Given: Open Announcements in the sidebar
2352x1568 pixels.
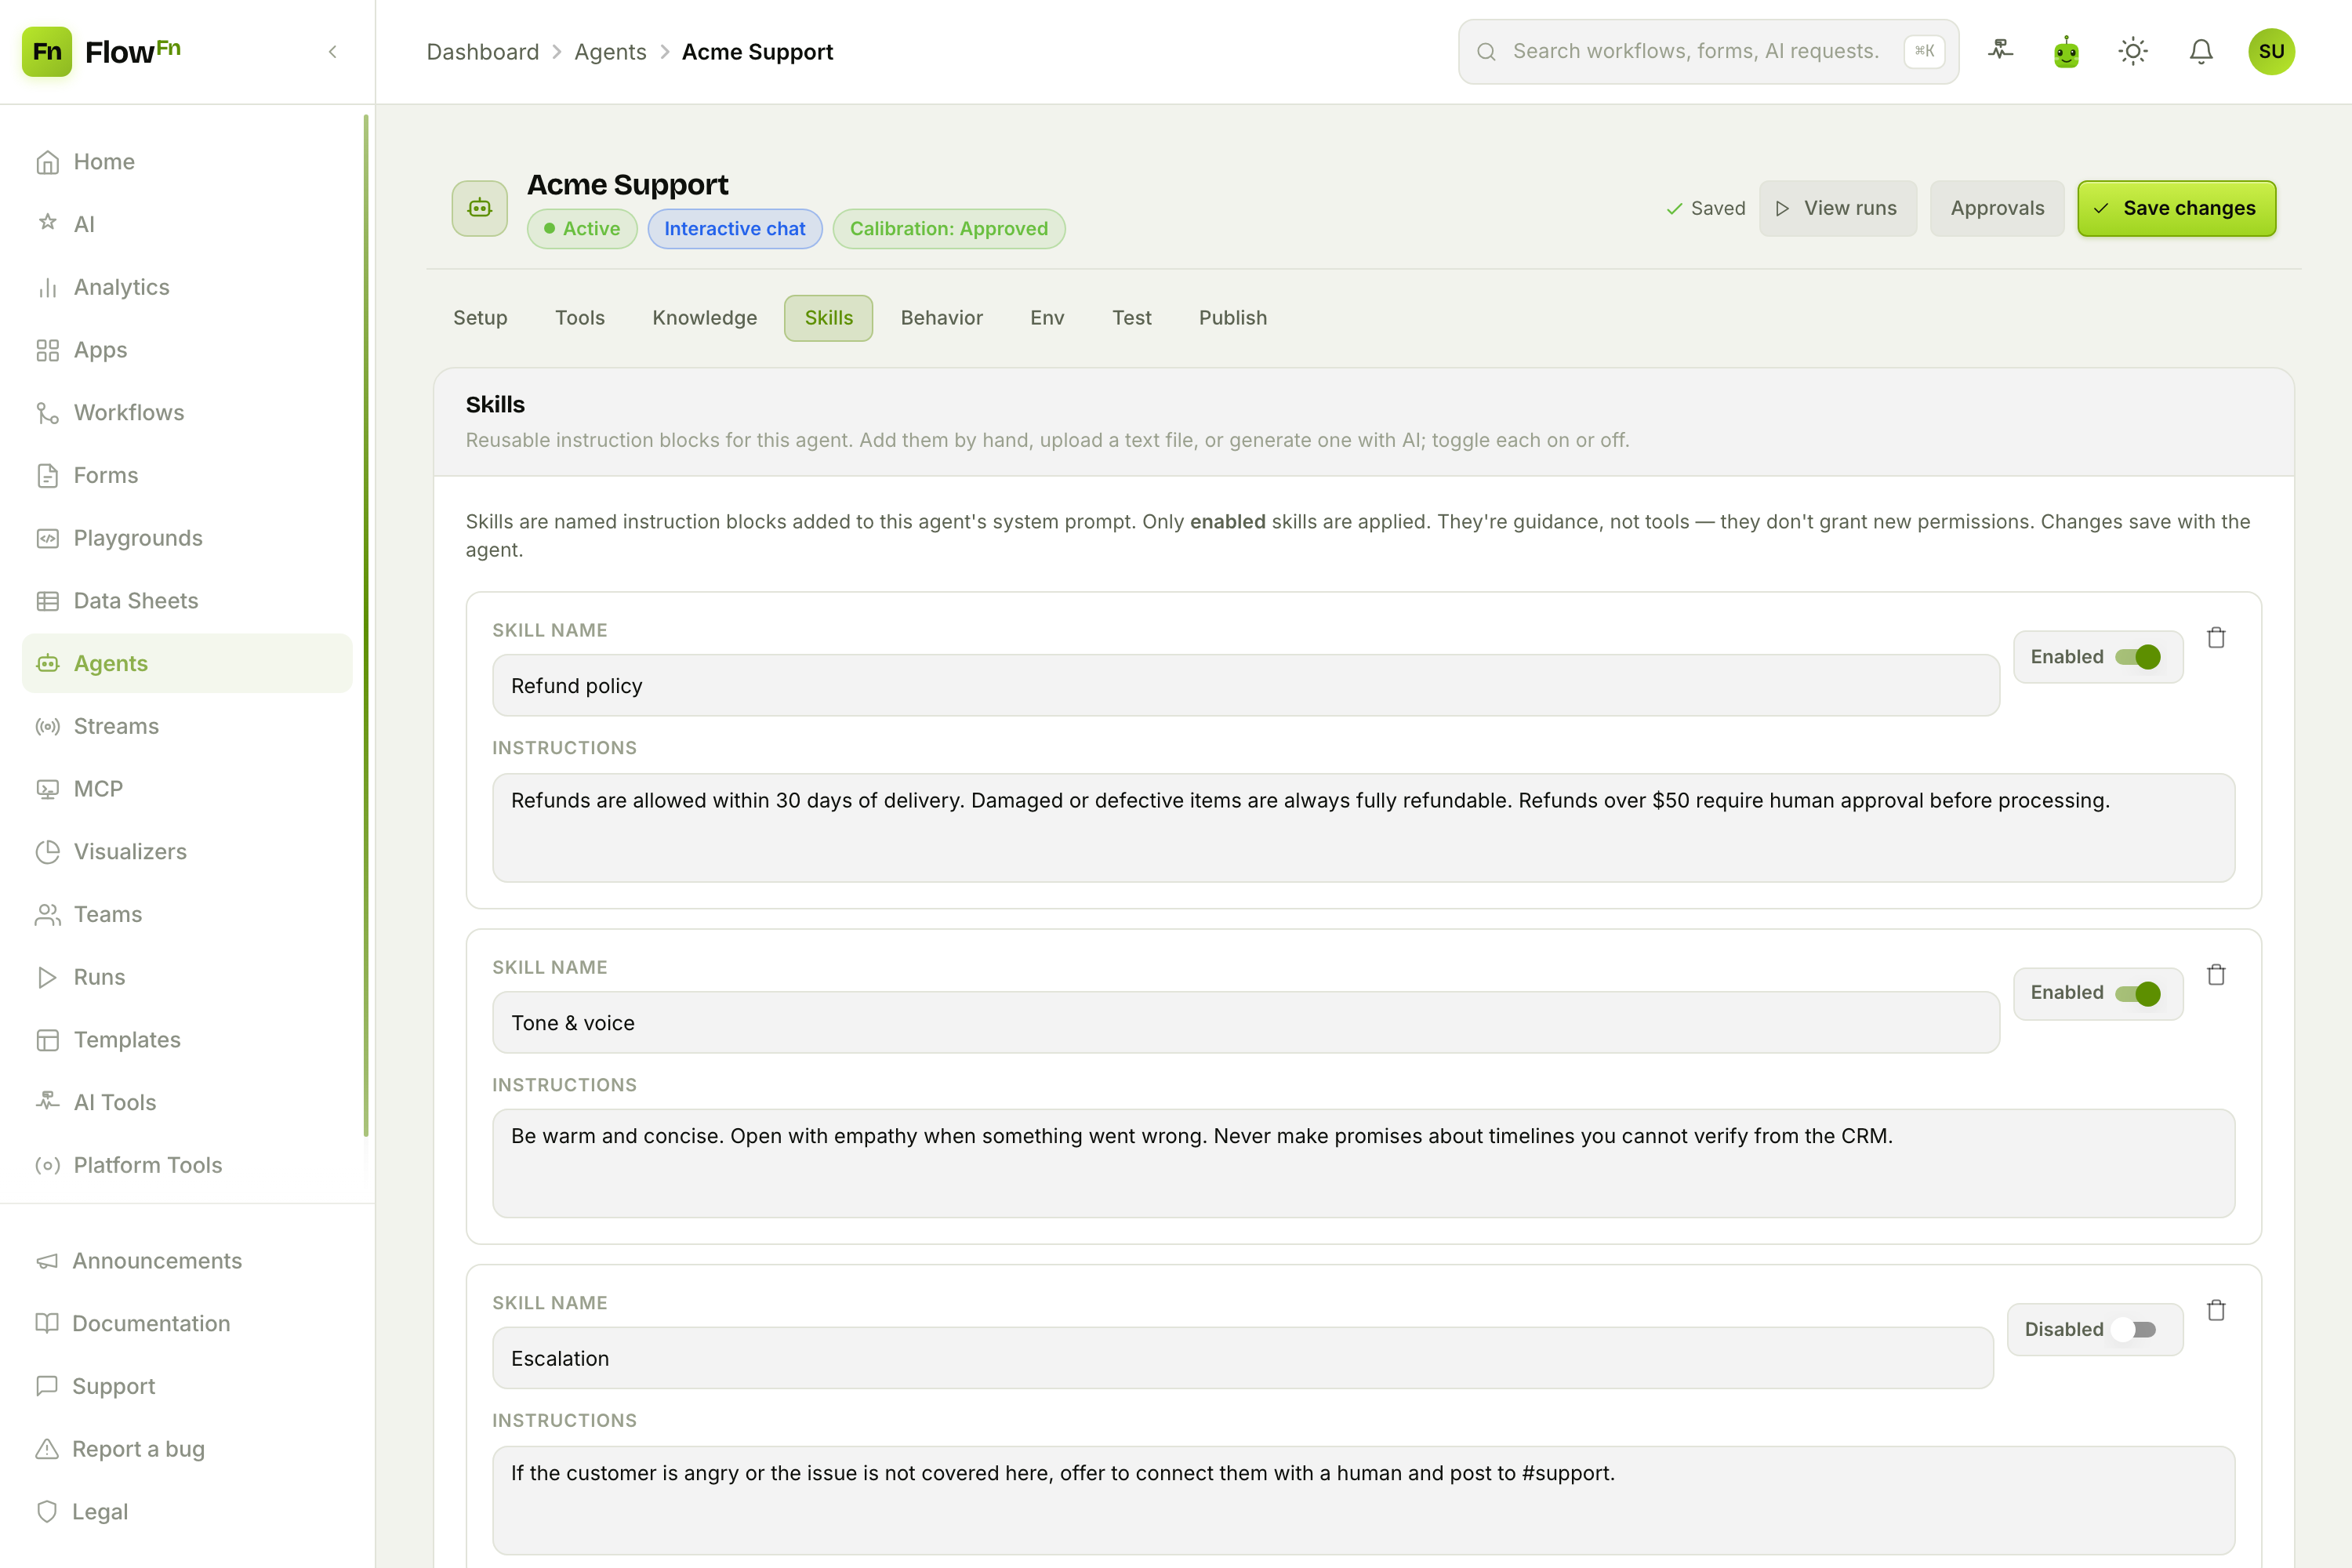Looking at the screenshot, I should 187,1261.
